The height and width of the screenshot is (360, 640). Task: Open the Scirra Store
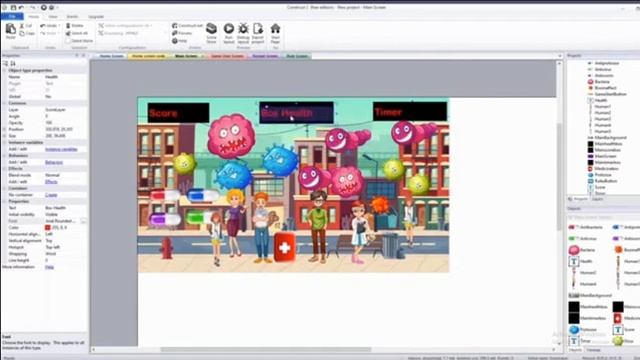pyautogui.click(x=211, y=33)
